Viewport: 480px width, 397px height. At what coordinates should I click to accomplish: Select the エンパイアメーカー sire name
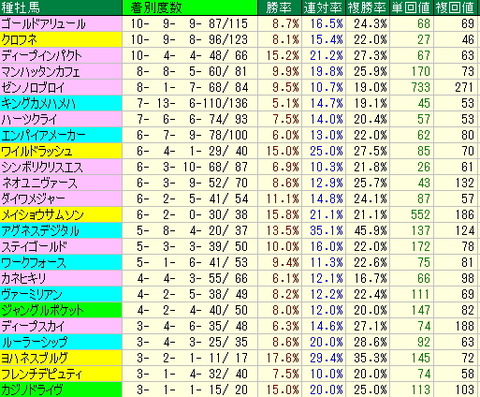pos(43,135)
